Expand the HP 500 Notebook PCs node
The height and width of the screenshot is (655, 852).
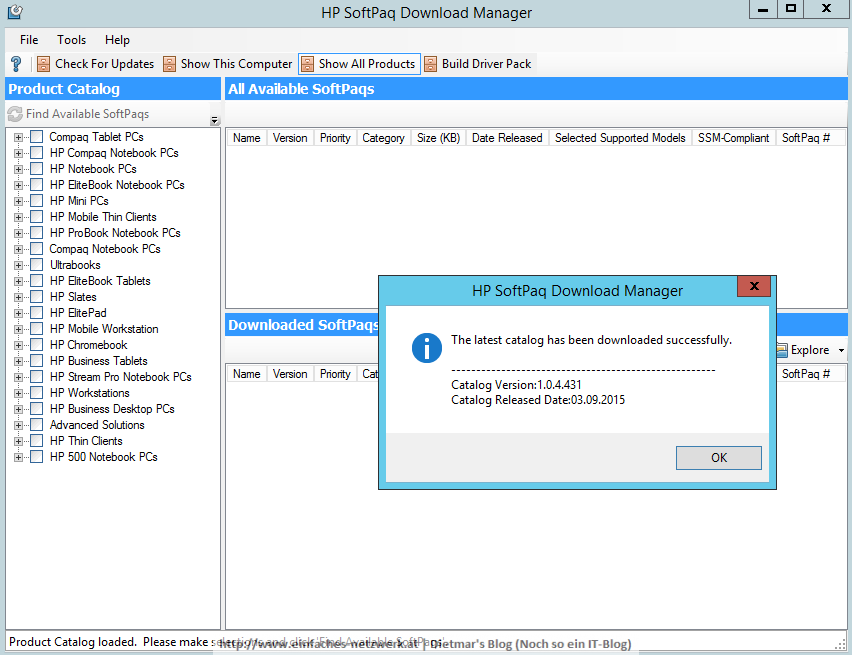tap(18, 458)
